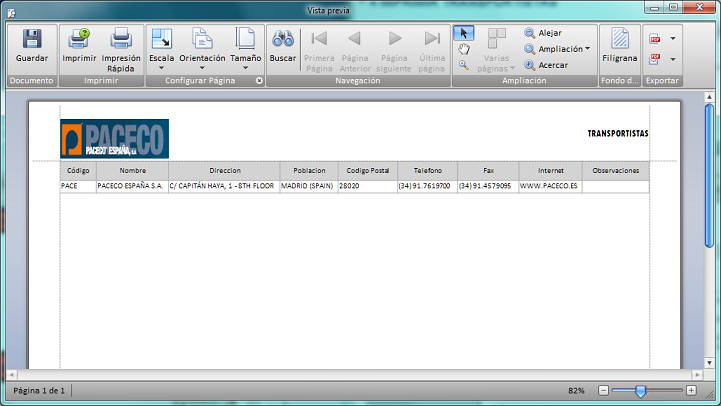
Task: Go to Primera Página
Action: pos(319,49)
